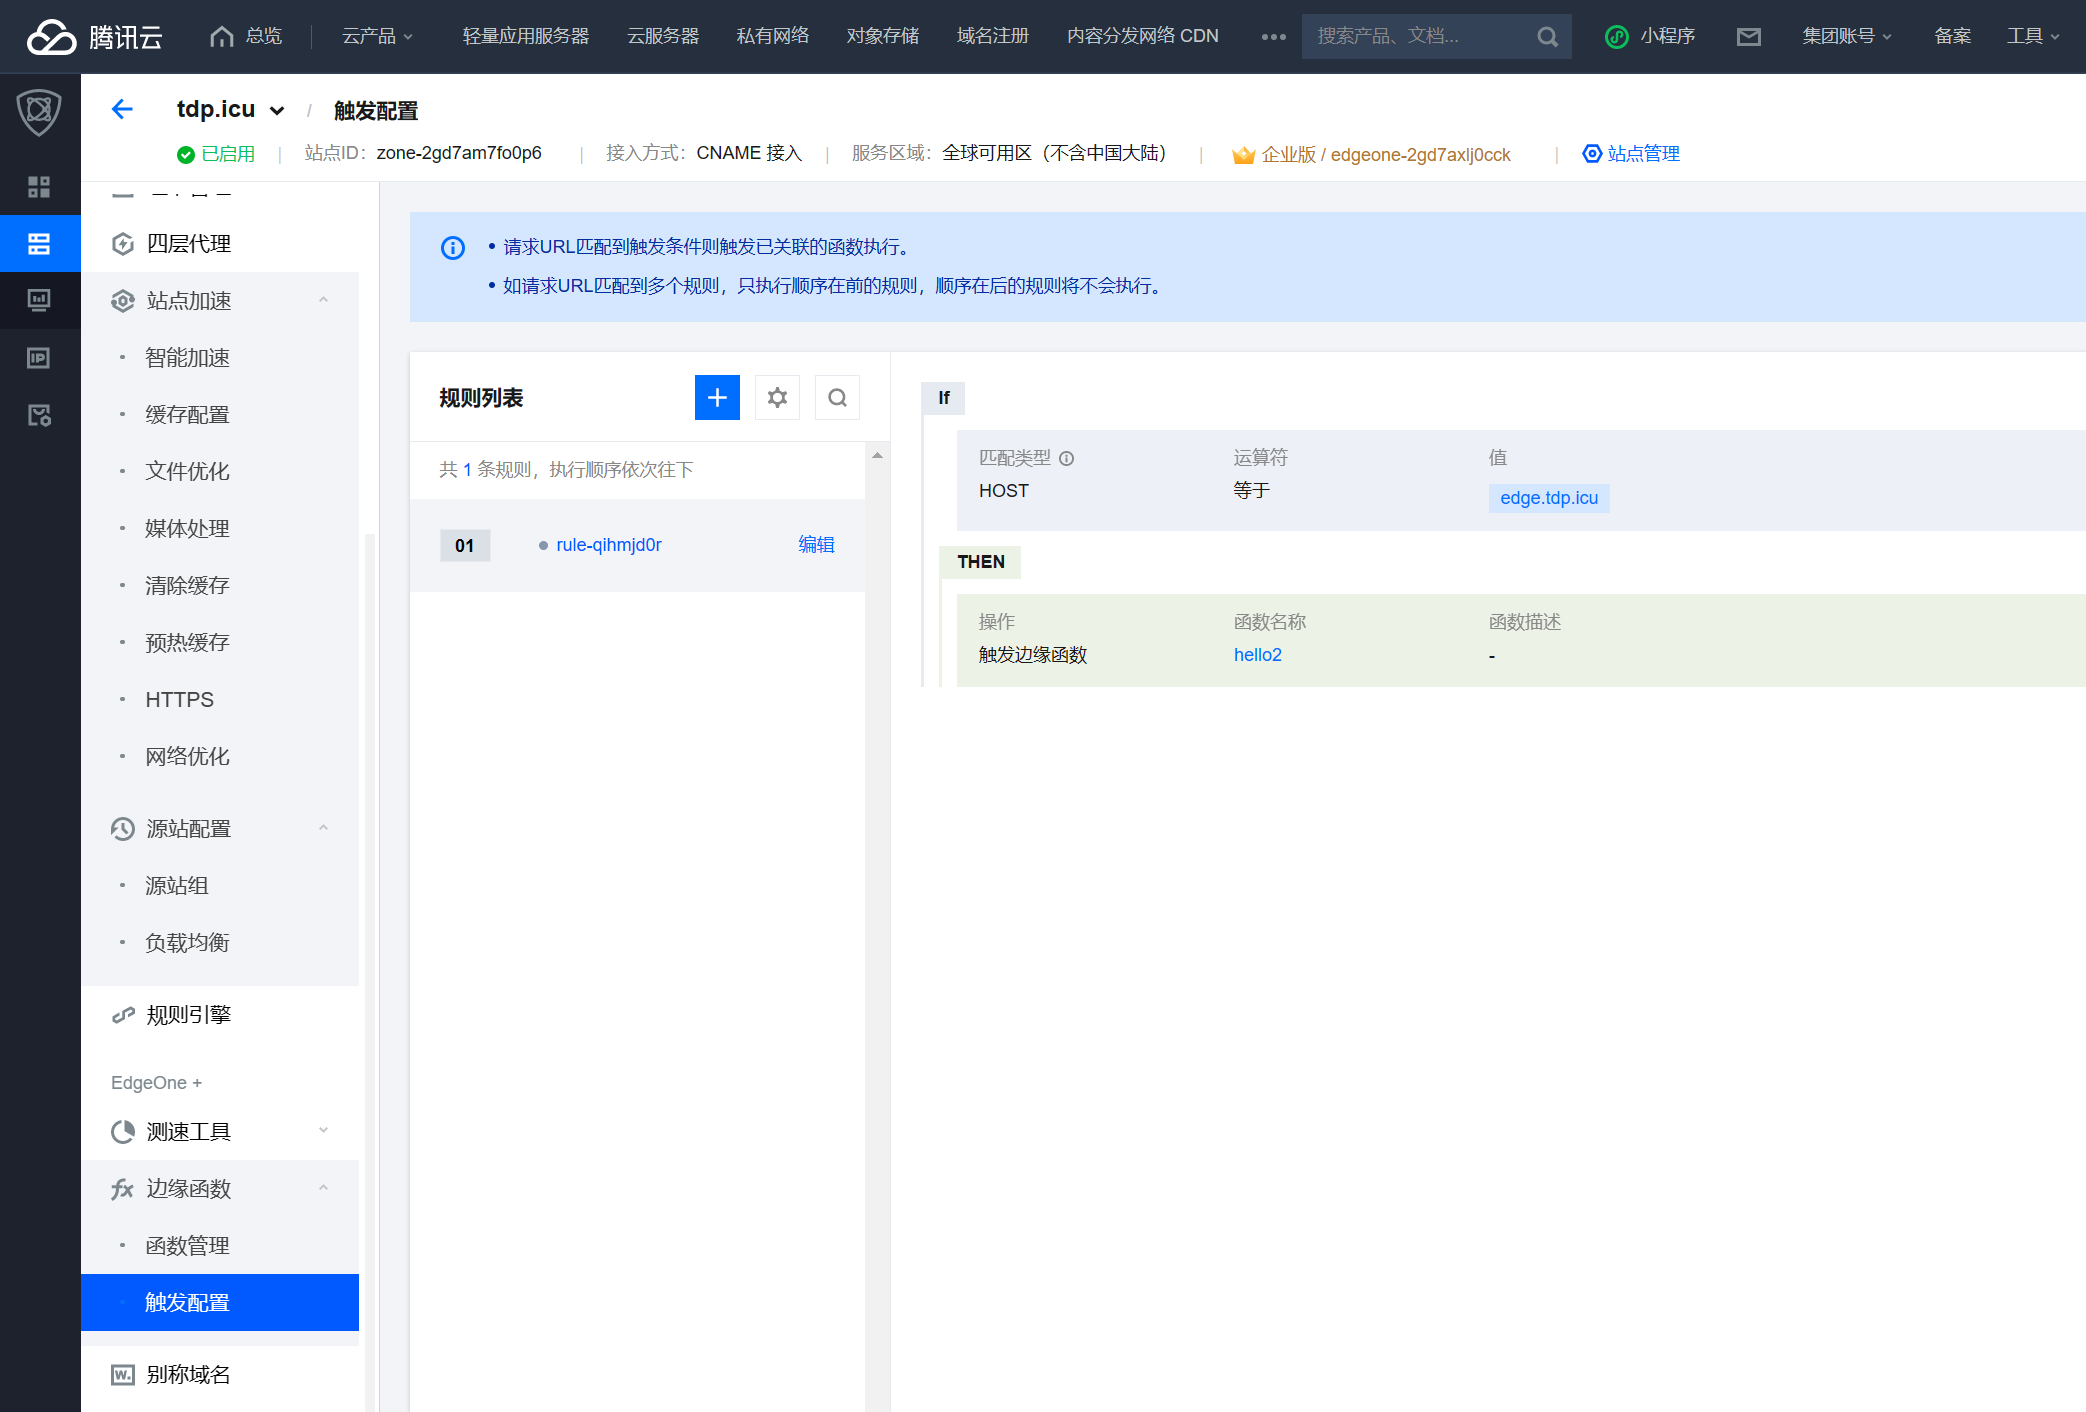This screenshot has width=2086, height=1412.
Task: Collapse the 源站配置 section
Action: 323,828
